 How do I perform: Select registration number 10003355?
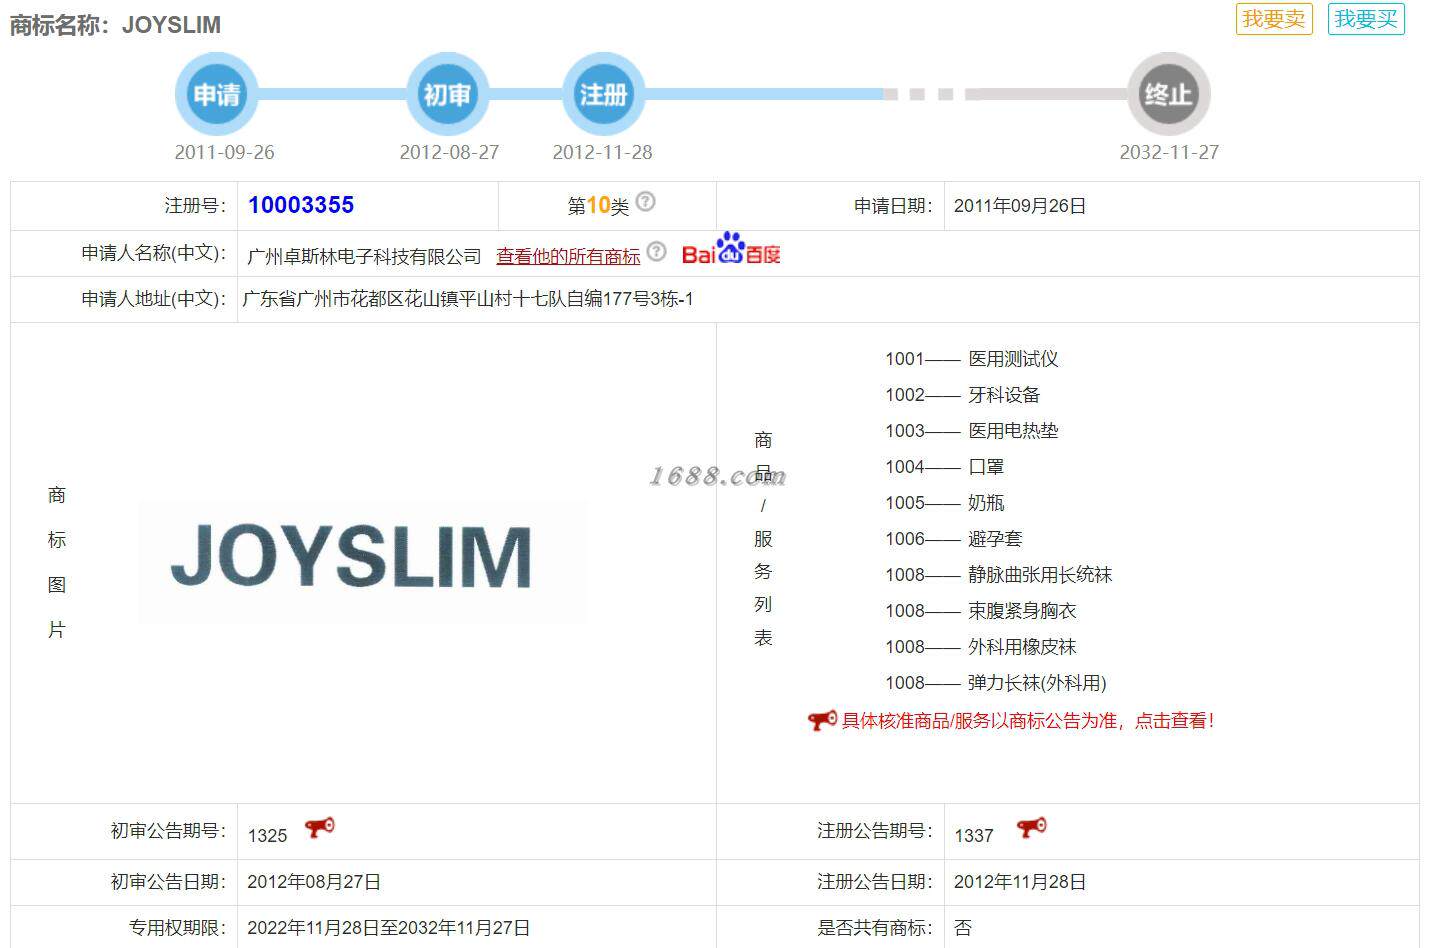pyautogui.click(x=301, y=205)
